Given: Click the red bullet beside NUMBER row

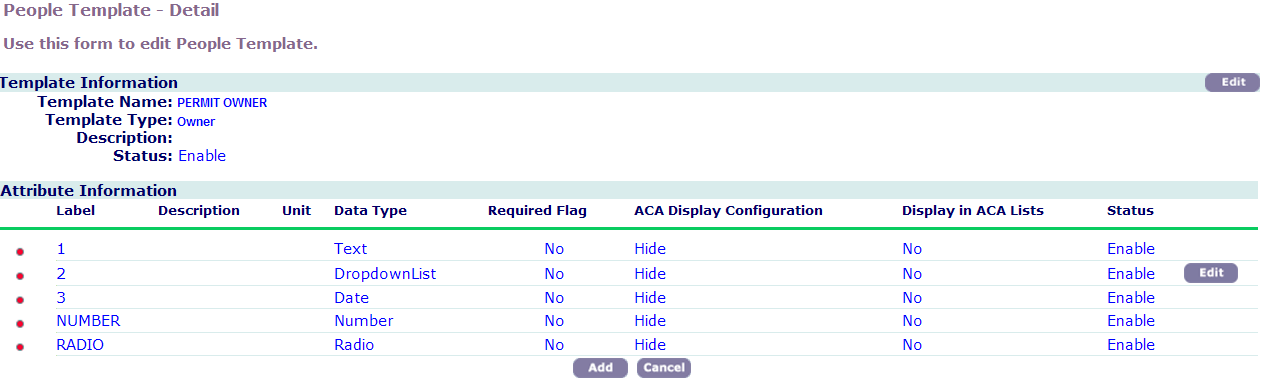Looking at the screenshot, I should pos(20,323).
